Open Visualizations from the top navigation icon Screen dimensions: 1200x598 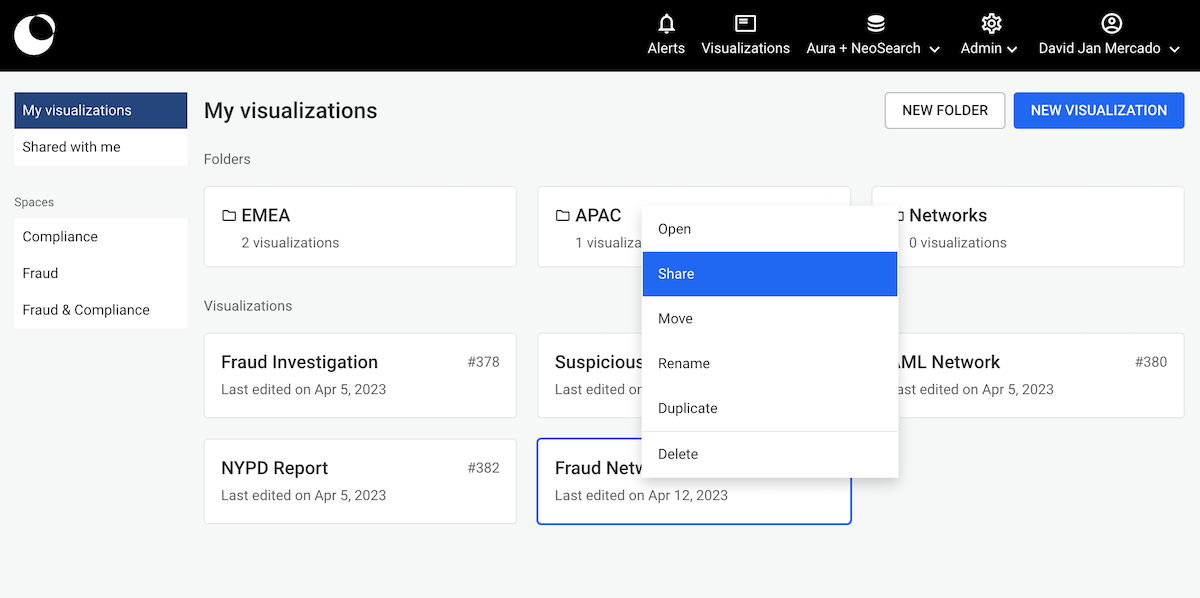pos(745,24)
